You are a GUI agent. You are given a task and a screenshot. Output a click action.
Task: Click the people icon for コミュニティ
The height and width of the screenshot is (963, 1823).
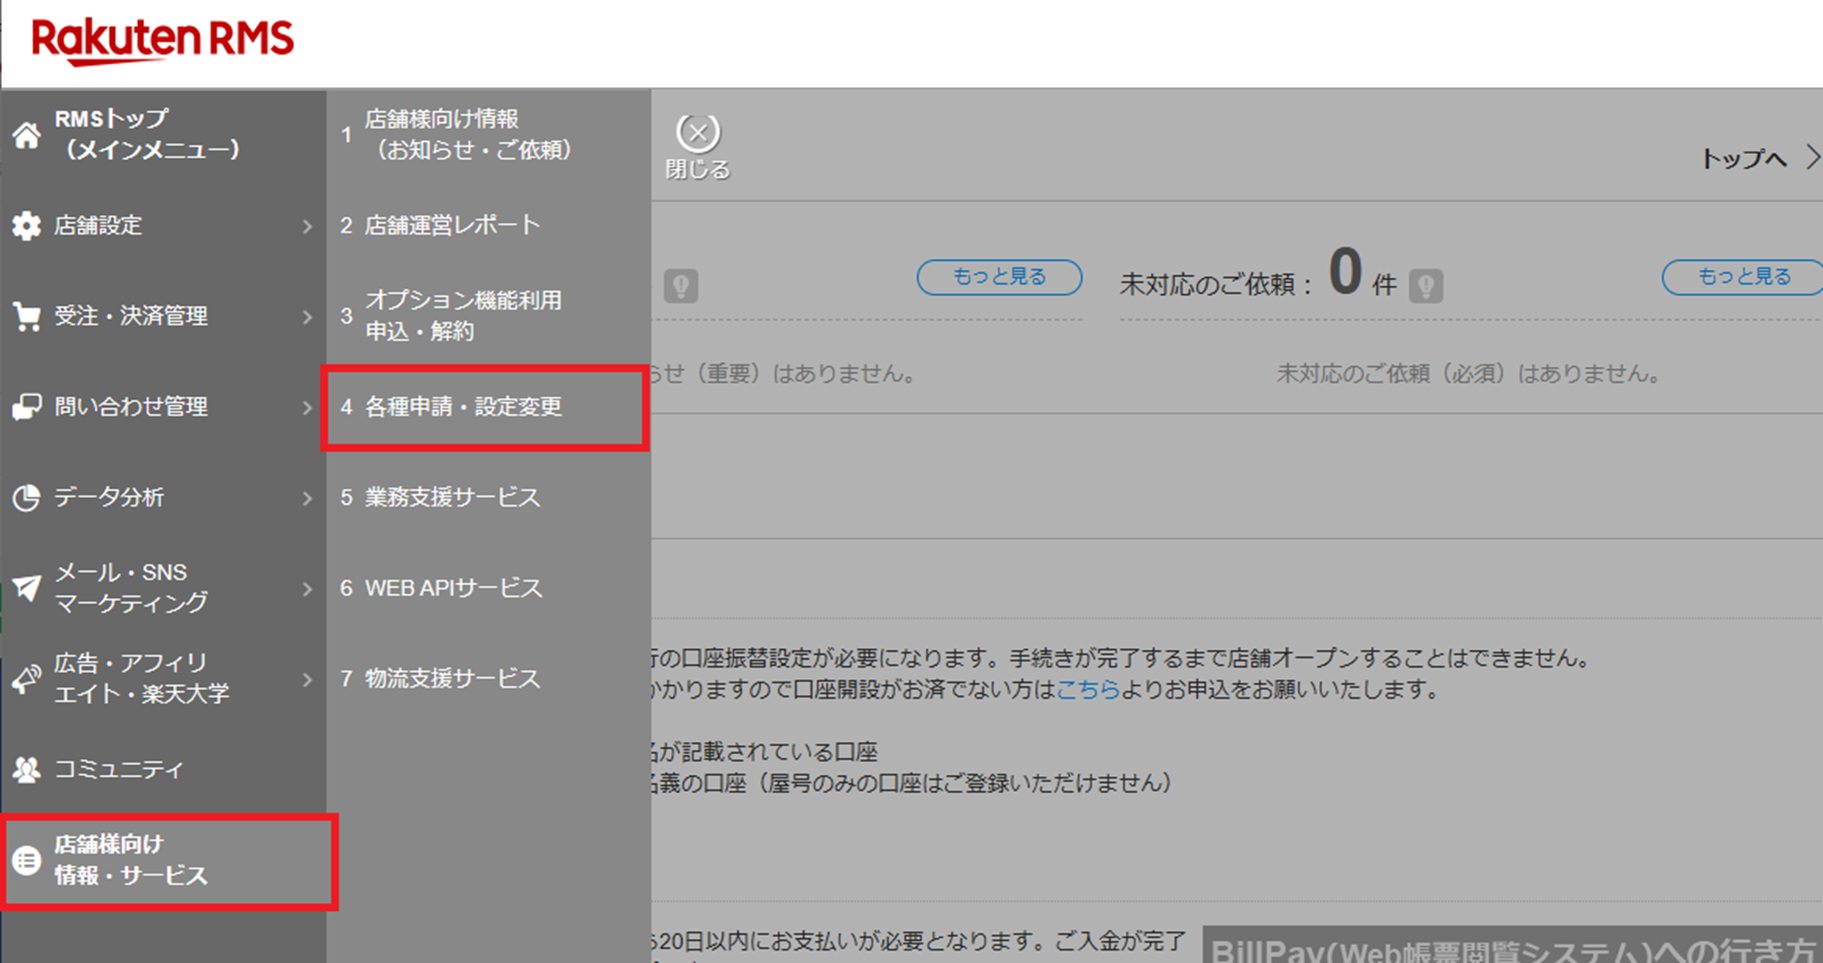[27, 769]
